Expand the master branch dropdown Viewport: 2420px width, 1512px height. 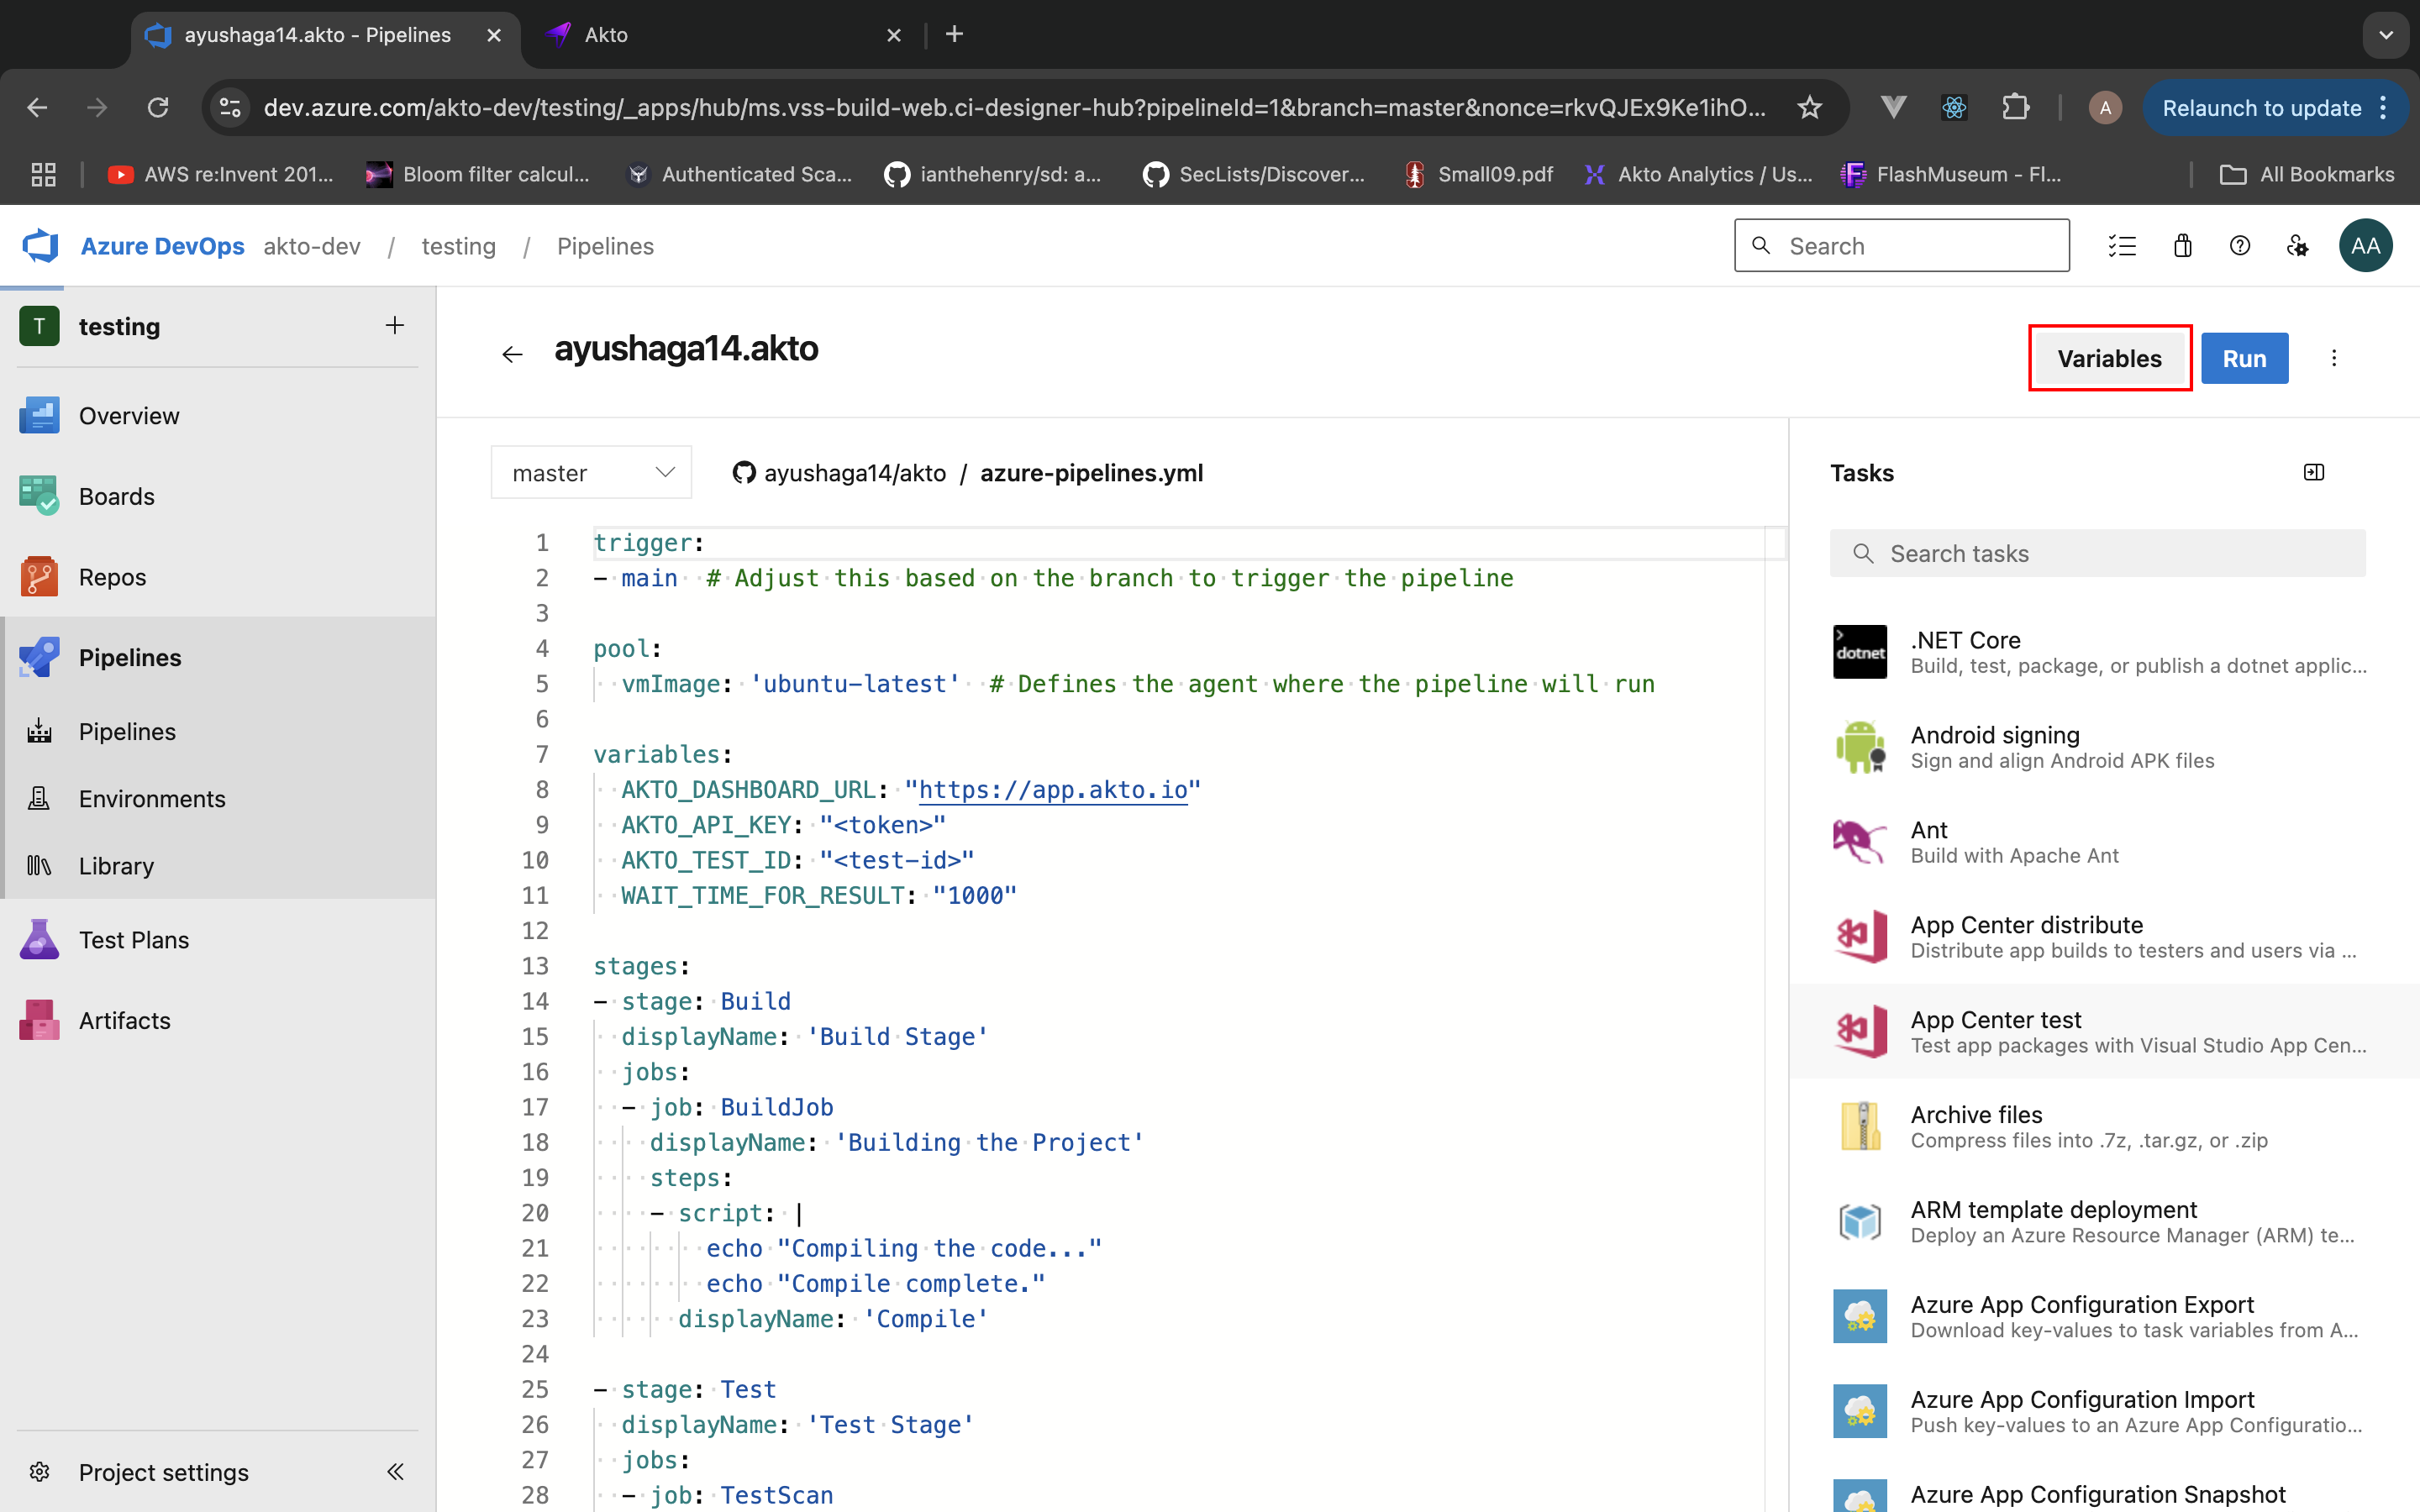[x=591, y=473]
